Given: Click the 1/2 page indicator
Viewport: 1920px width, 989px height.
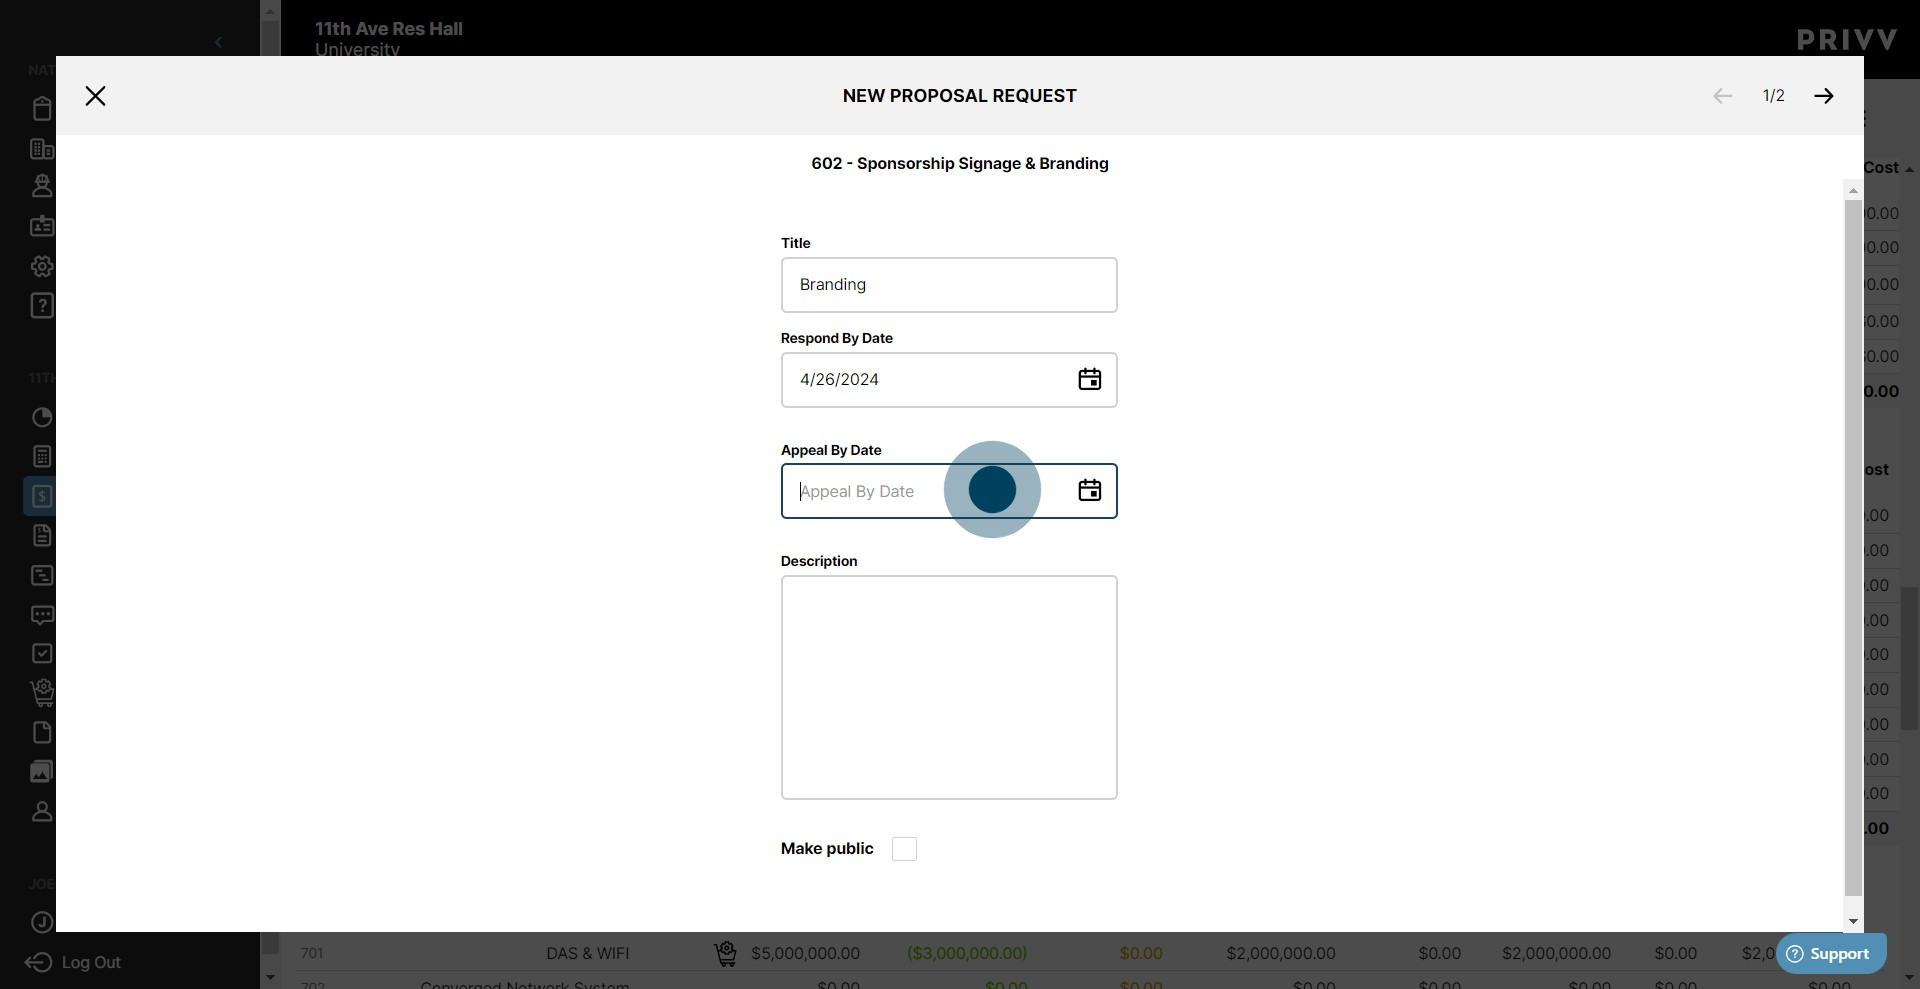Looking at the screenshot, I should pos(1773,96).
